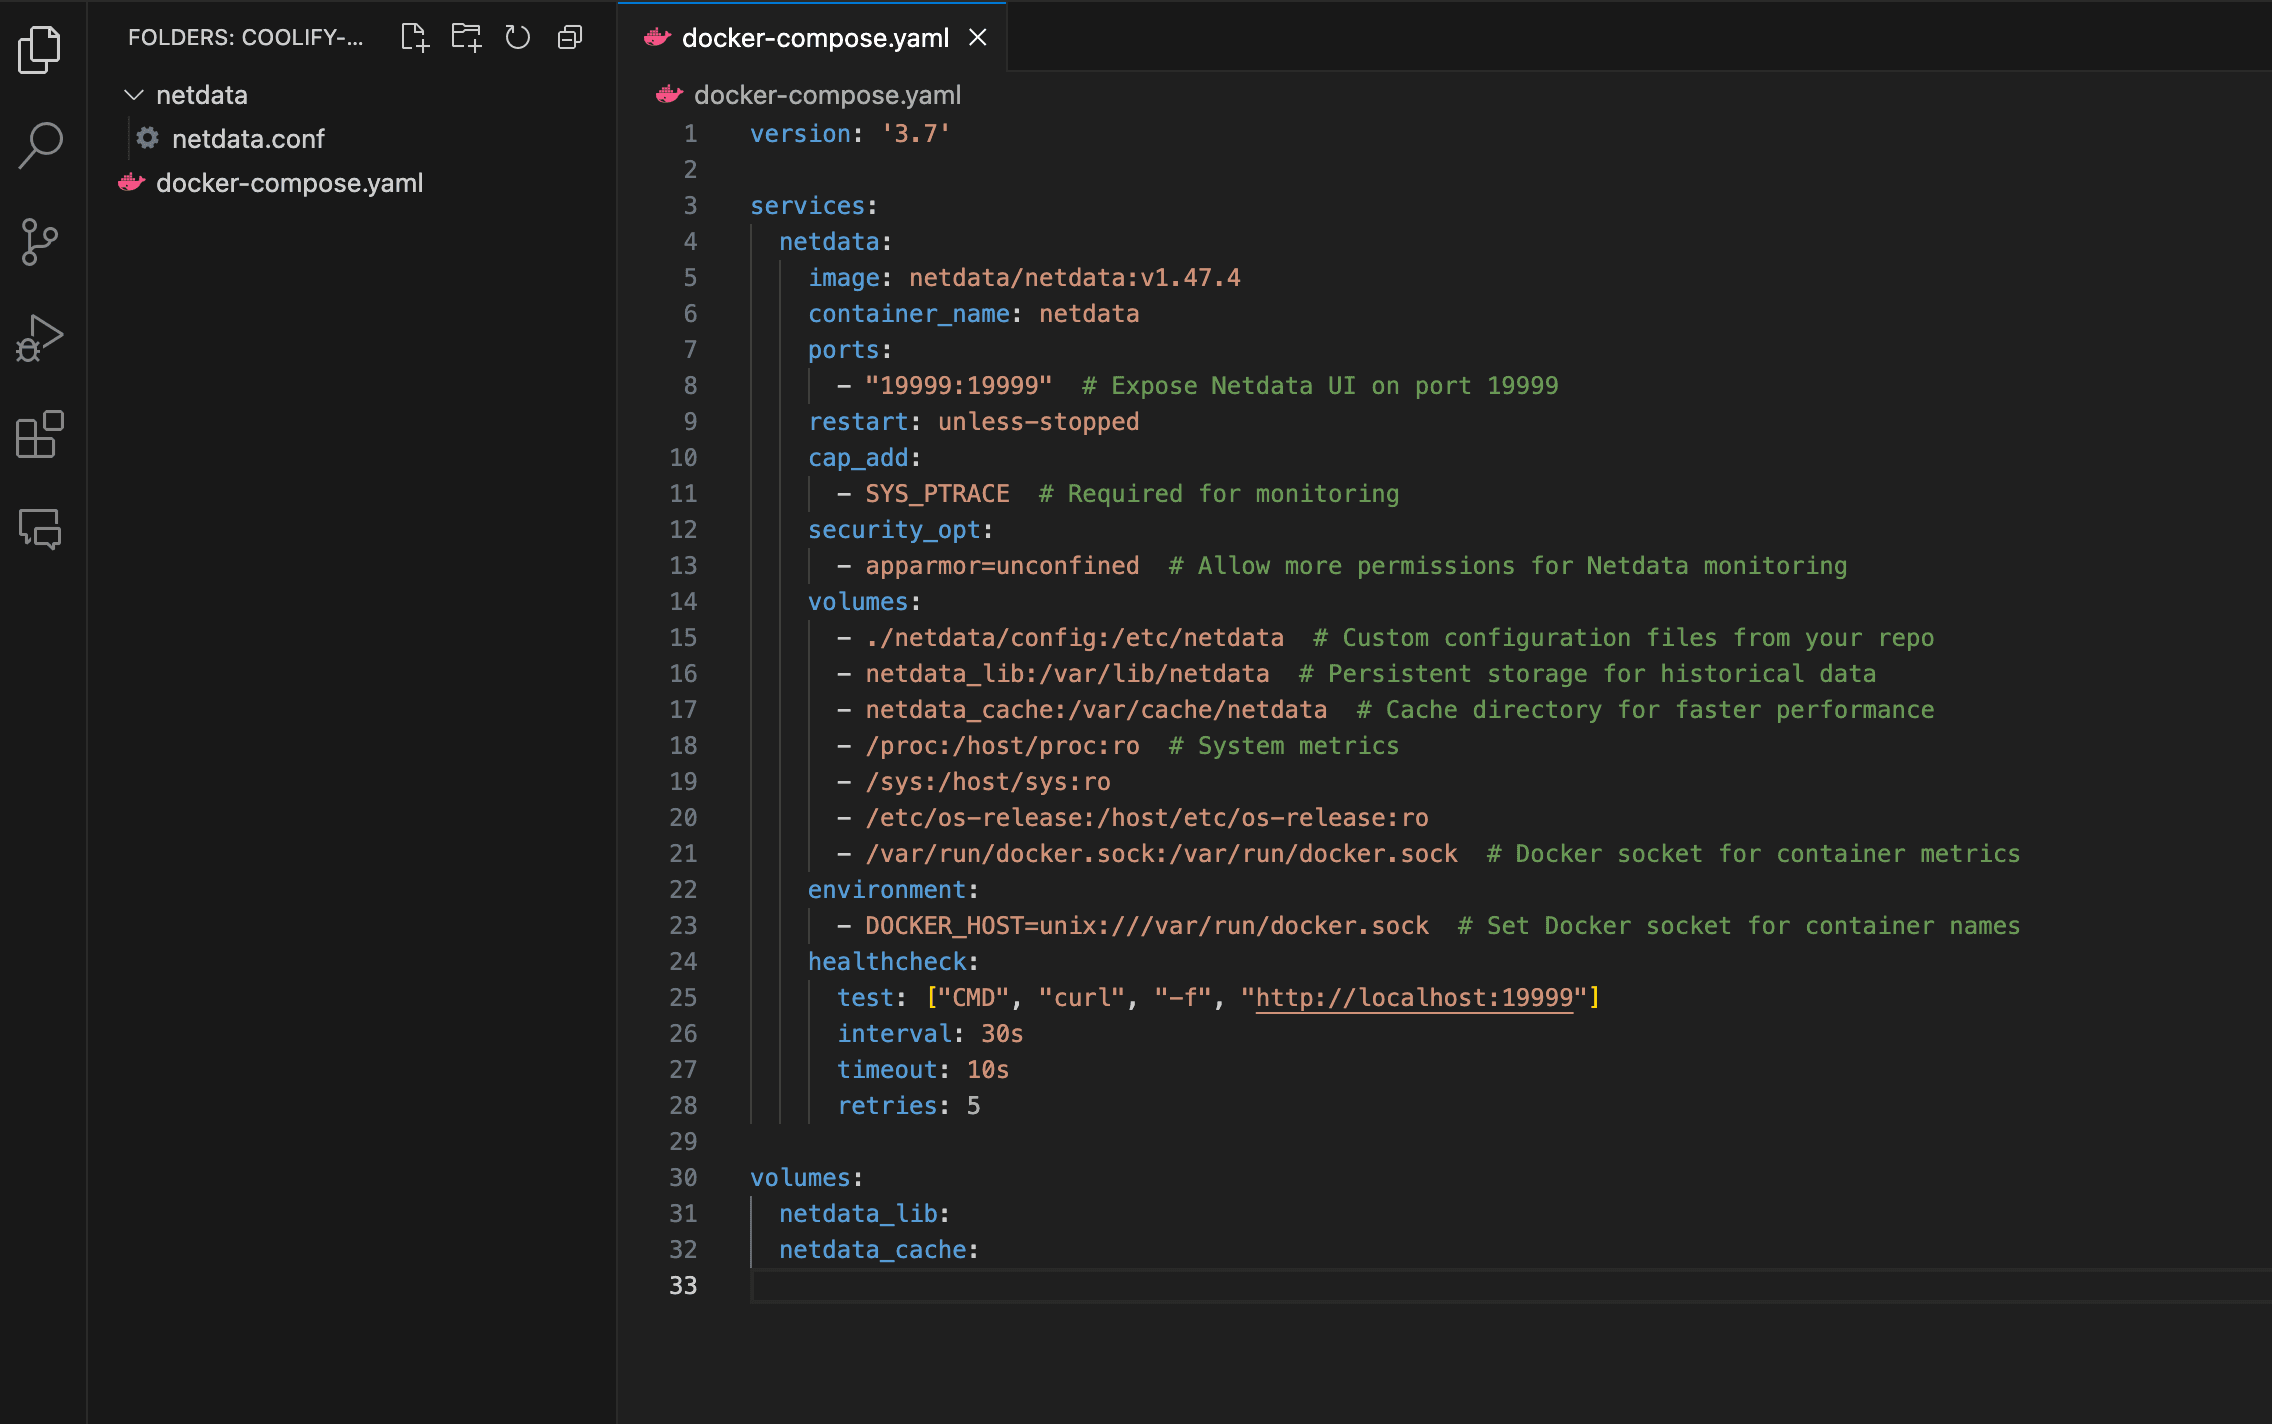2272x1424 pixels.
Task: Open the Search view in activity bar
Action: click(40, 145)
